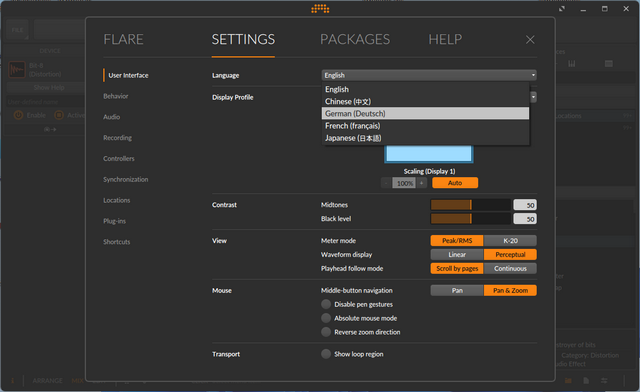Viewport: 640px width, 392px height.
Task: Set middle-button navigation to Pan
Action: point(457,291)
